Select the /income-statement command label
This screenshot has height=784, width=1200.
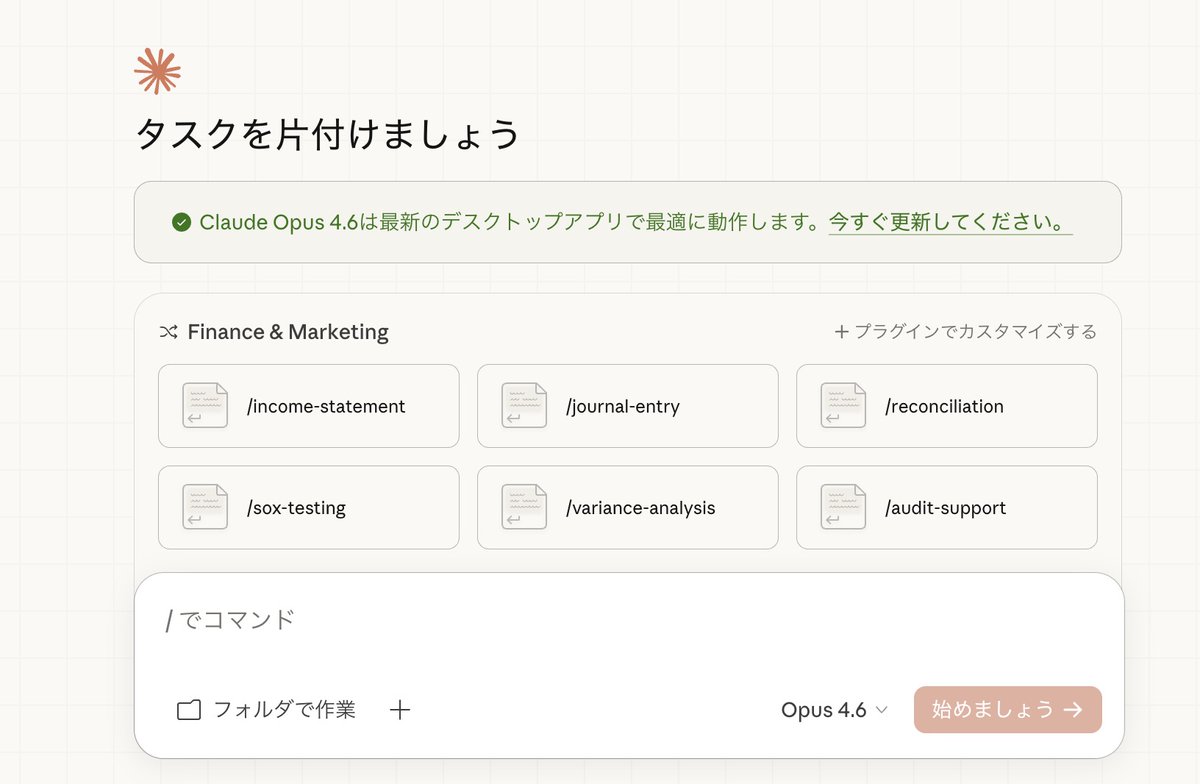tap(326, 406)
